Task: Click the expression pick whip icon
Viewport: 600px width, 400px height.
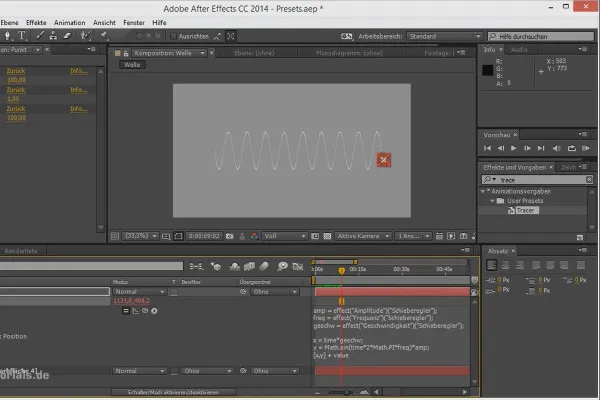Action: 145,311
